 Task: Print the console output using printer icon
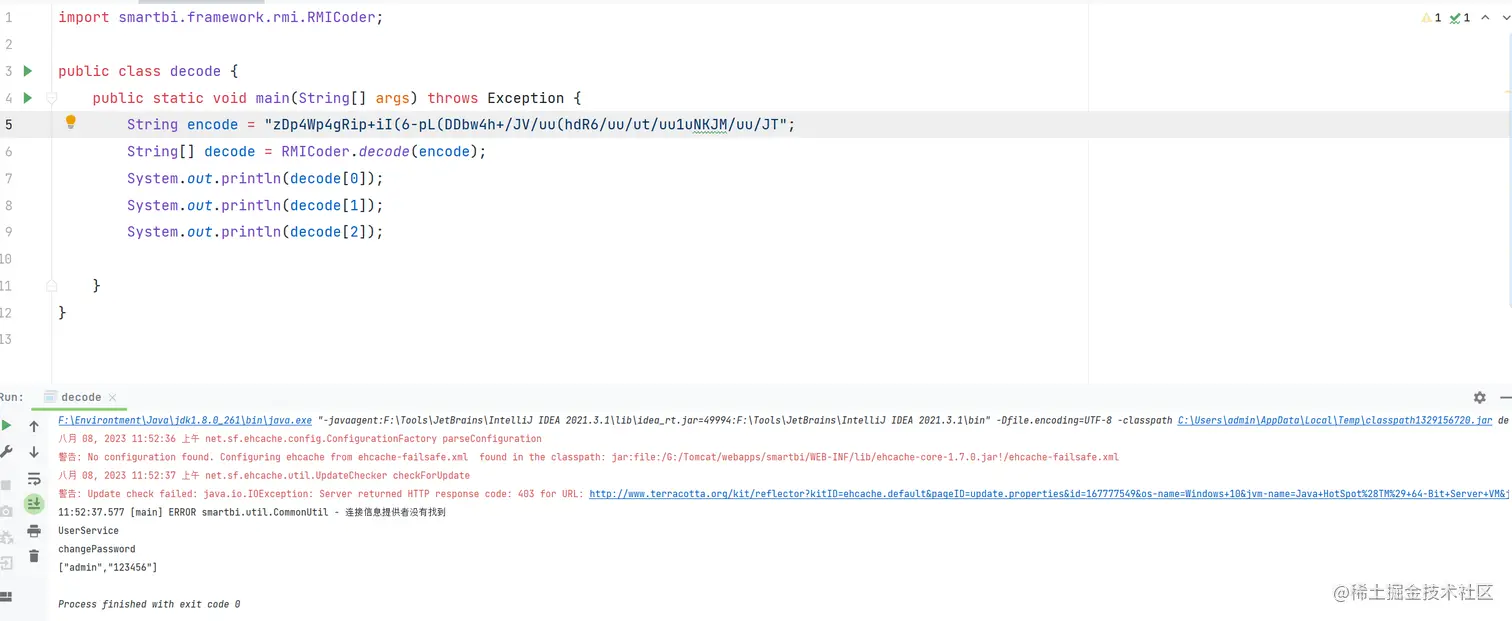[x=34, y=531]
